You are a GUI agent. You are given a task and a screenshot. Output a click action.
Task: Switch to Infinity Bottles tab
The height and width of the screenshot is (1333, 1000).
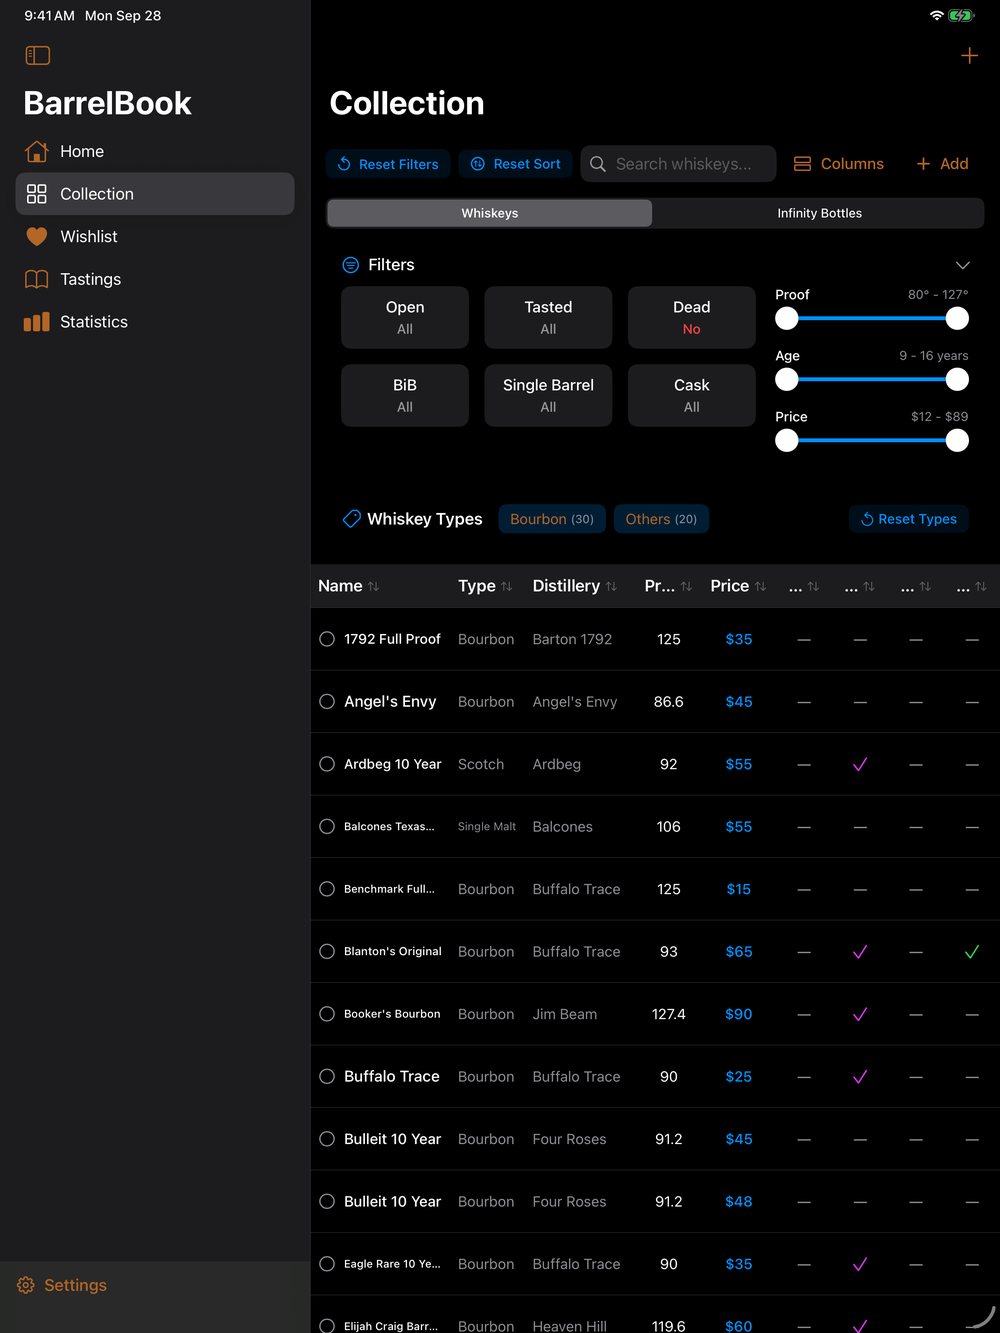[x=819, y=213]
